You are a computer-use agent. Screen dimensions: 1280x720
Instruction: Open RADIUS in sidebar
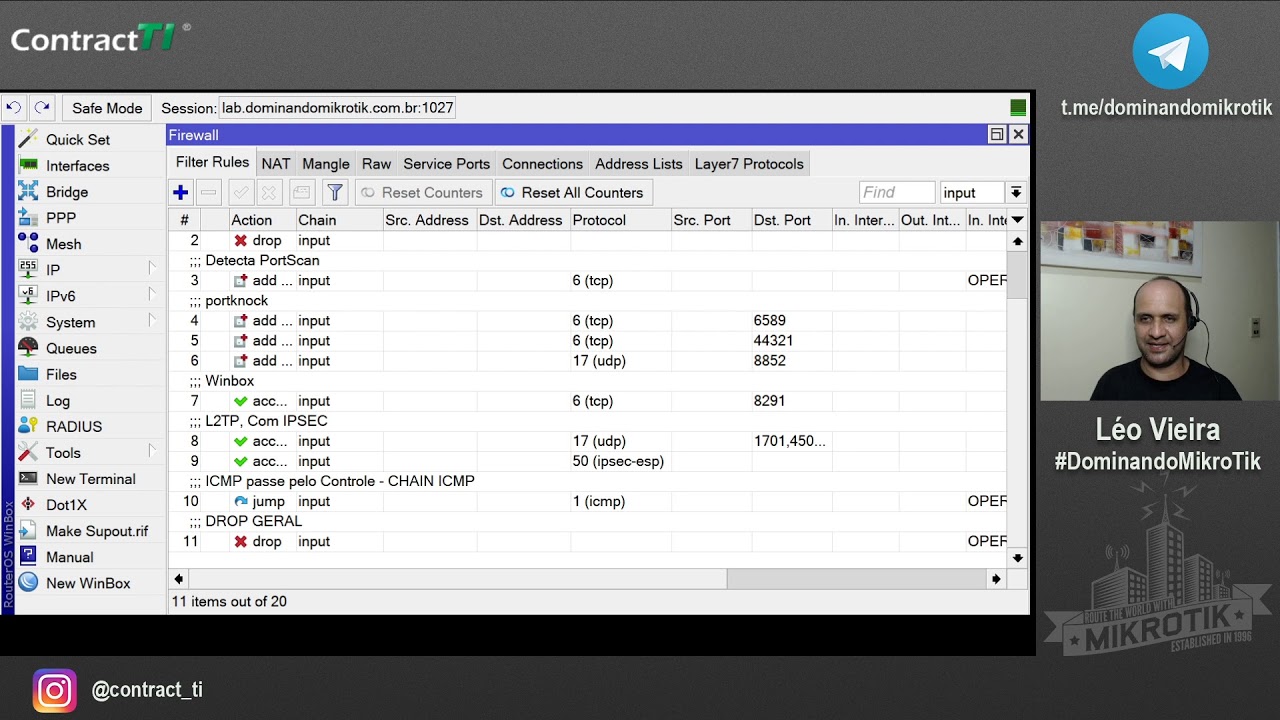click(74, 426)
